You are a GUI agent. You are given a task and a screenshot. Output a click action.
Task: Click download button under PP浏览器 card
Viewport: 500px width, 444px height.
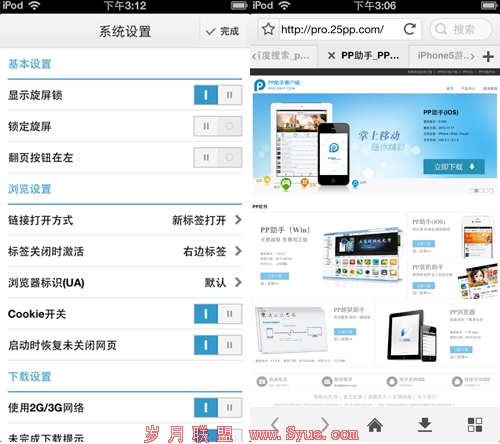coord(461,349)
